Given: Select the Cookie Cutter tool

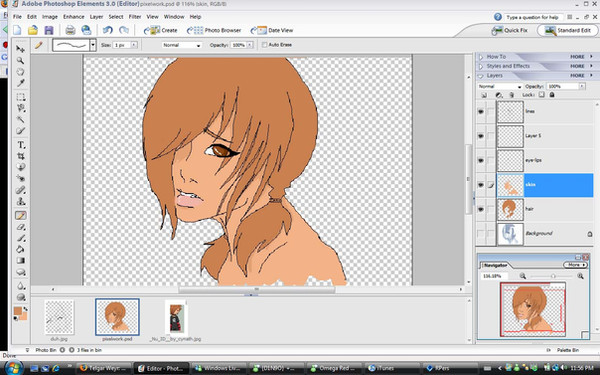Looking at the screenshot, I should 21,167.
